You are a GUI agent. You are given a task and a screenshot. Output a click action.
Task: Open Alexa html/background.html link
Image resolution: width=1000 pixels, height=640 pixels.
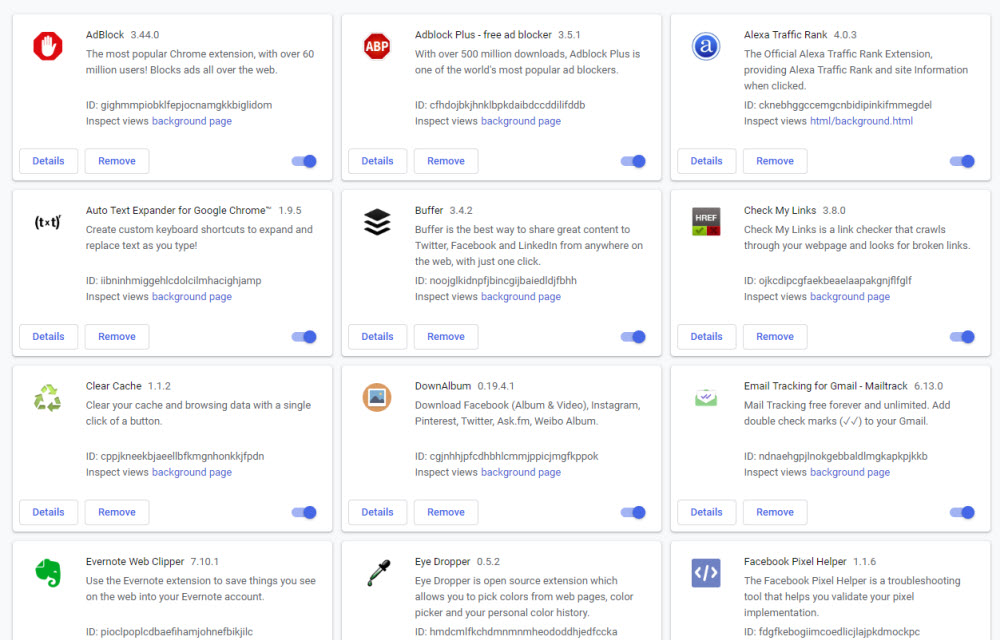pos(861,121)
